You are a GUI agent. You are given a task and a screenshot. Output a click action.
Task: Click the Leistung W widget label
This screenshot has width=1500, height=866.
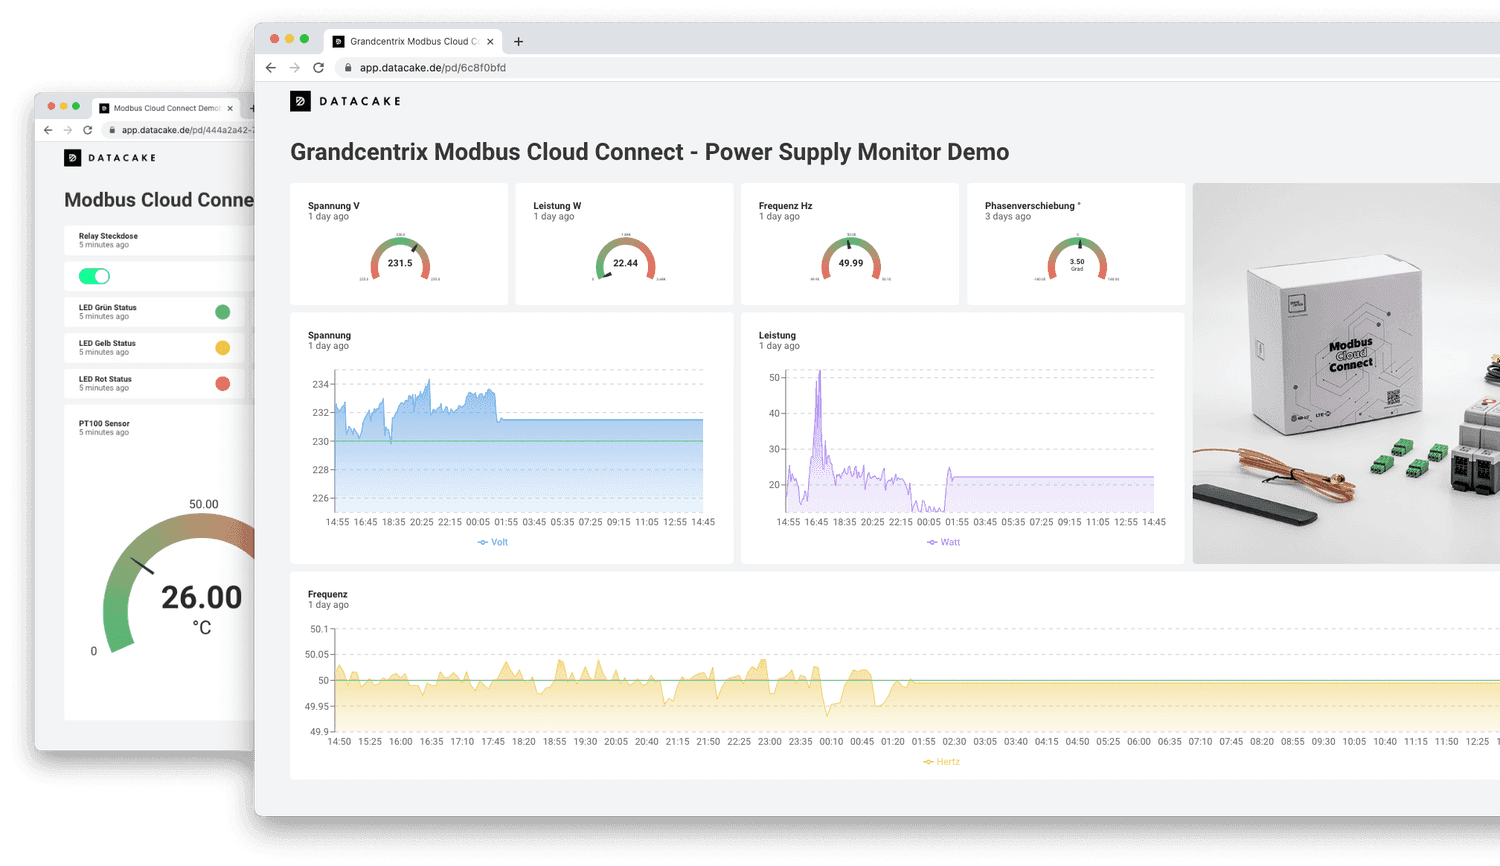[x=557, y=206]
